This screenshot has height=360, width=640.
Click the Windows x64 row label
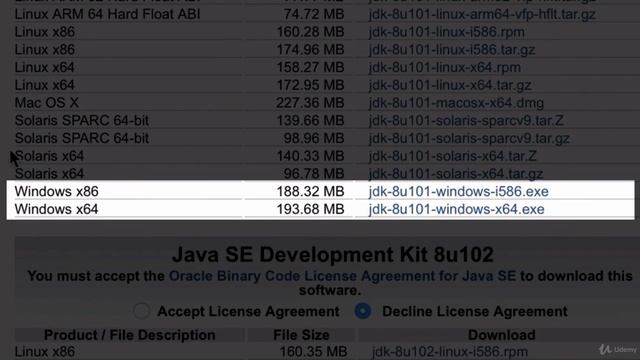point(56,209)
